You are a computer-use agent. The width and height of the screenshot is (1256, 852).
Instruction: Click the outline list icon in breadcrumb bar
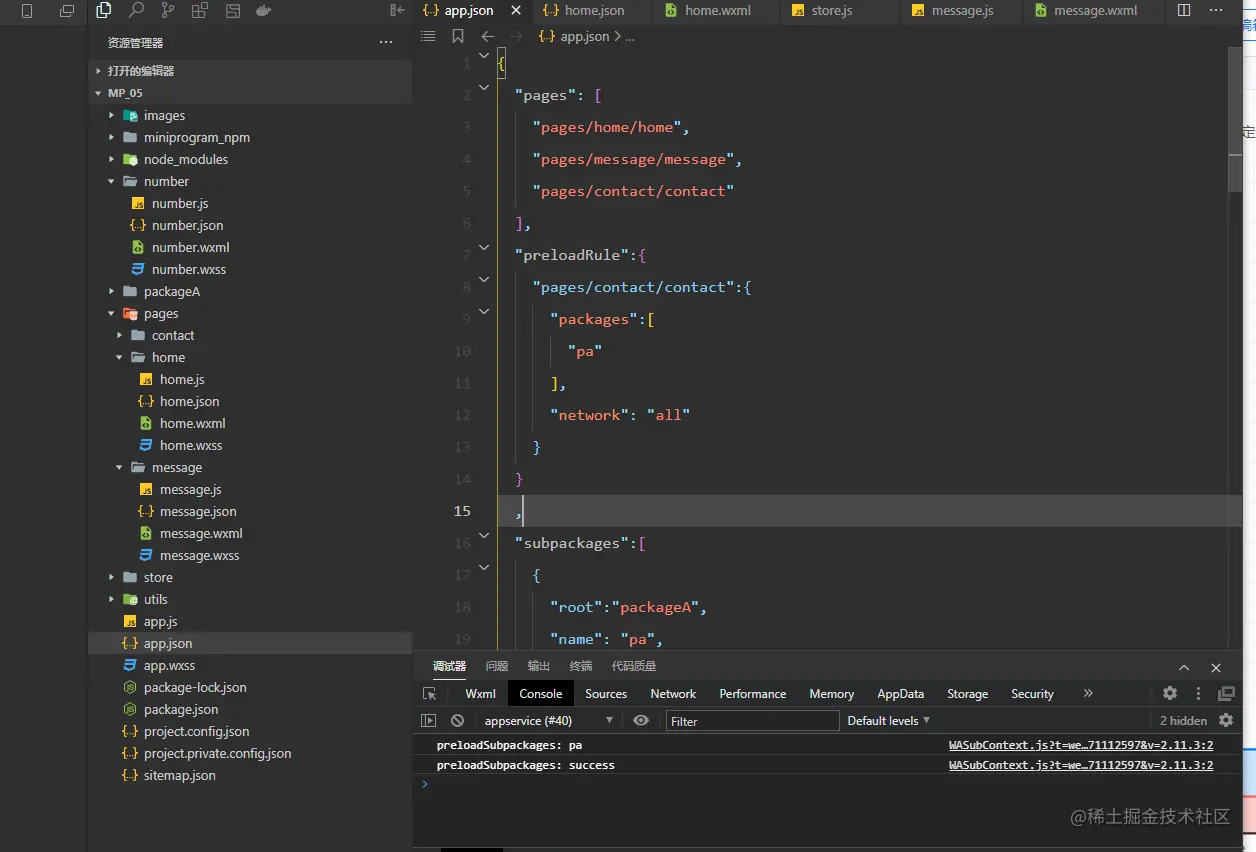(x=428, y=36)
